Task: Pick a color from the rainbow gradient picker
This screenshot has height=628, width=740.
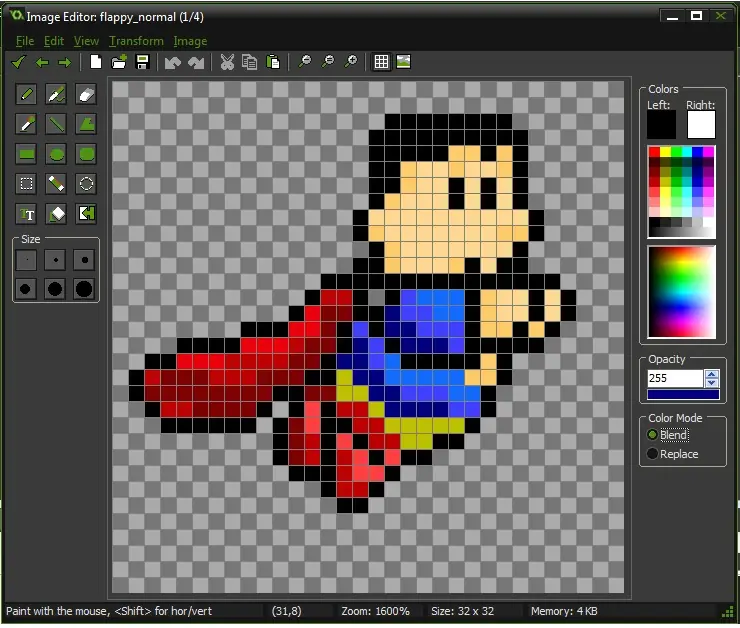Action: (x=681, y=293)
